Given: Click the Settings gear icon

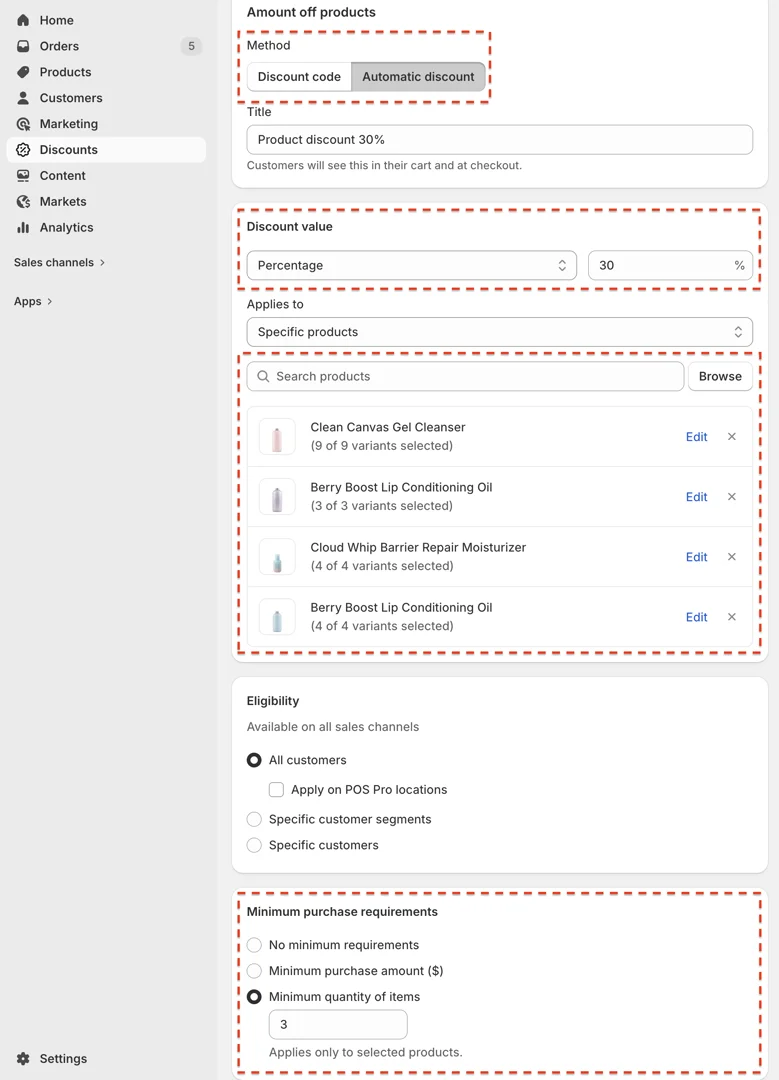Looking at the screenshot, I should click(x=23, y=1059).
